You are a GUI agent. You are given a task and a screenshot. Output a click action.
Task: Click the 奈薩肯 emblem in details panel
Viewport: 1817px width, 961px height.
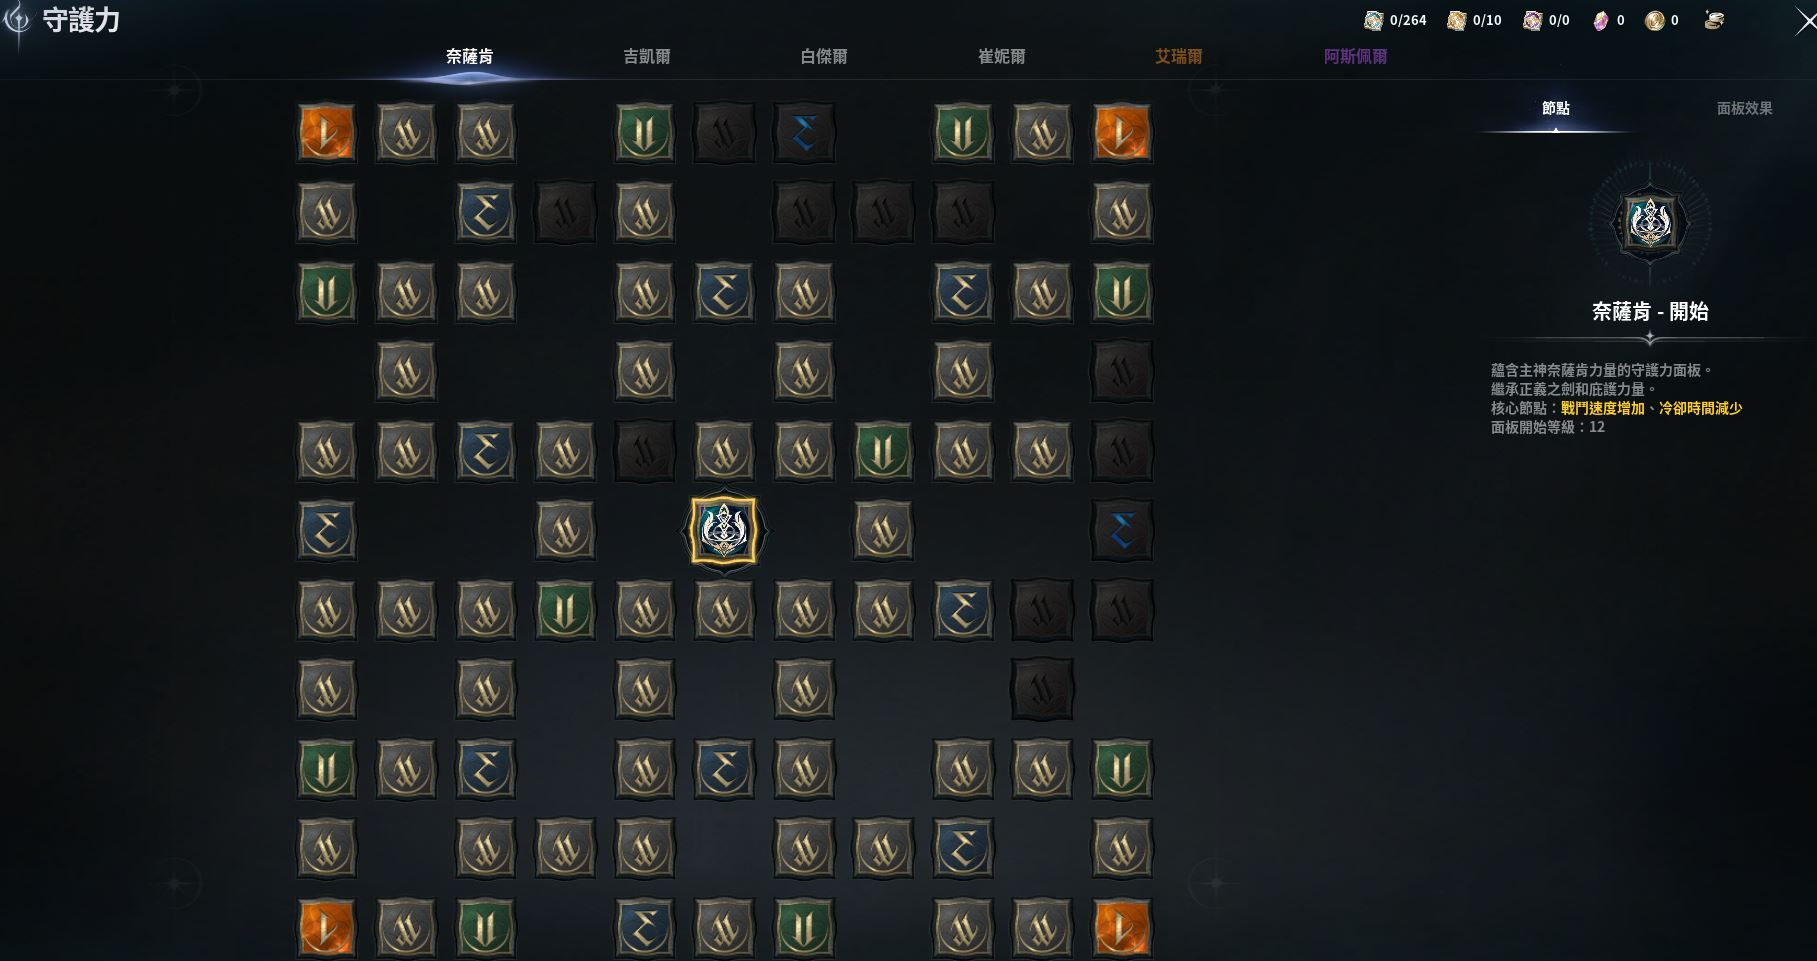coord(1649,222)
